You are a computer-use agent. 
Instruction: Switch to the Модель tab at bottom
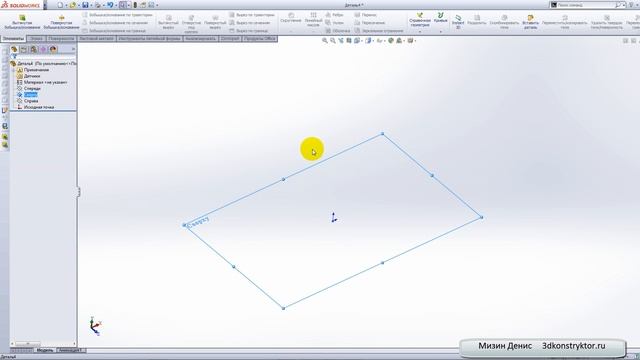45,350
